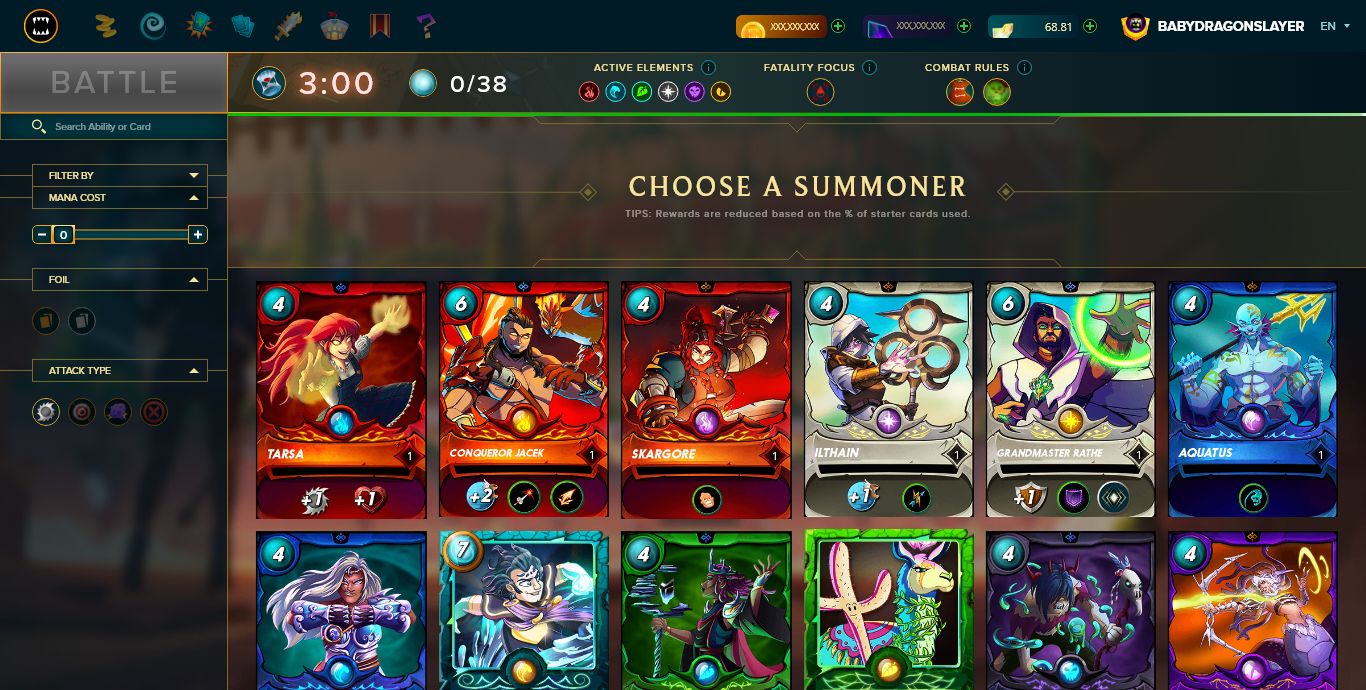Open the card collection icon in the top navigation
This screenshot has height=690, width=1366.
(x=243, y=26)
